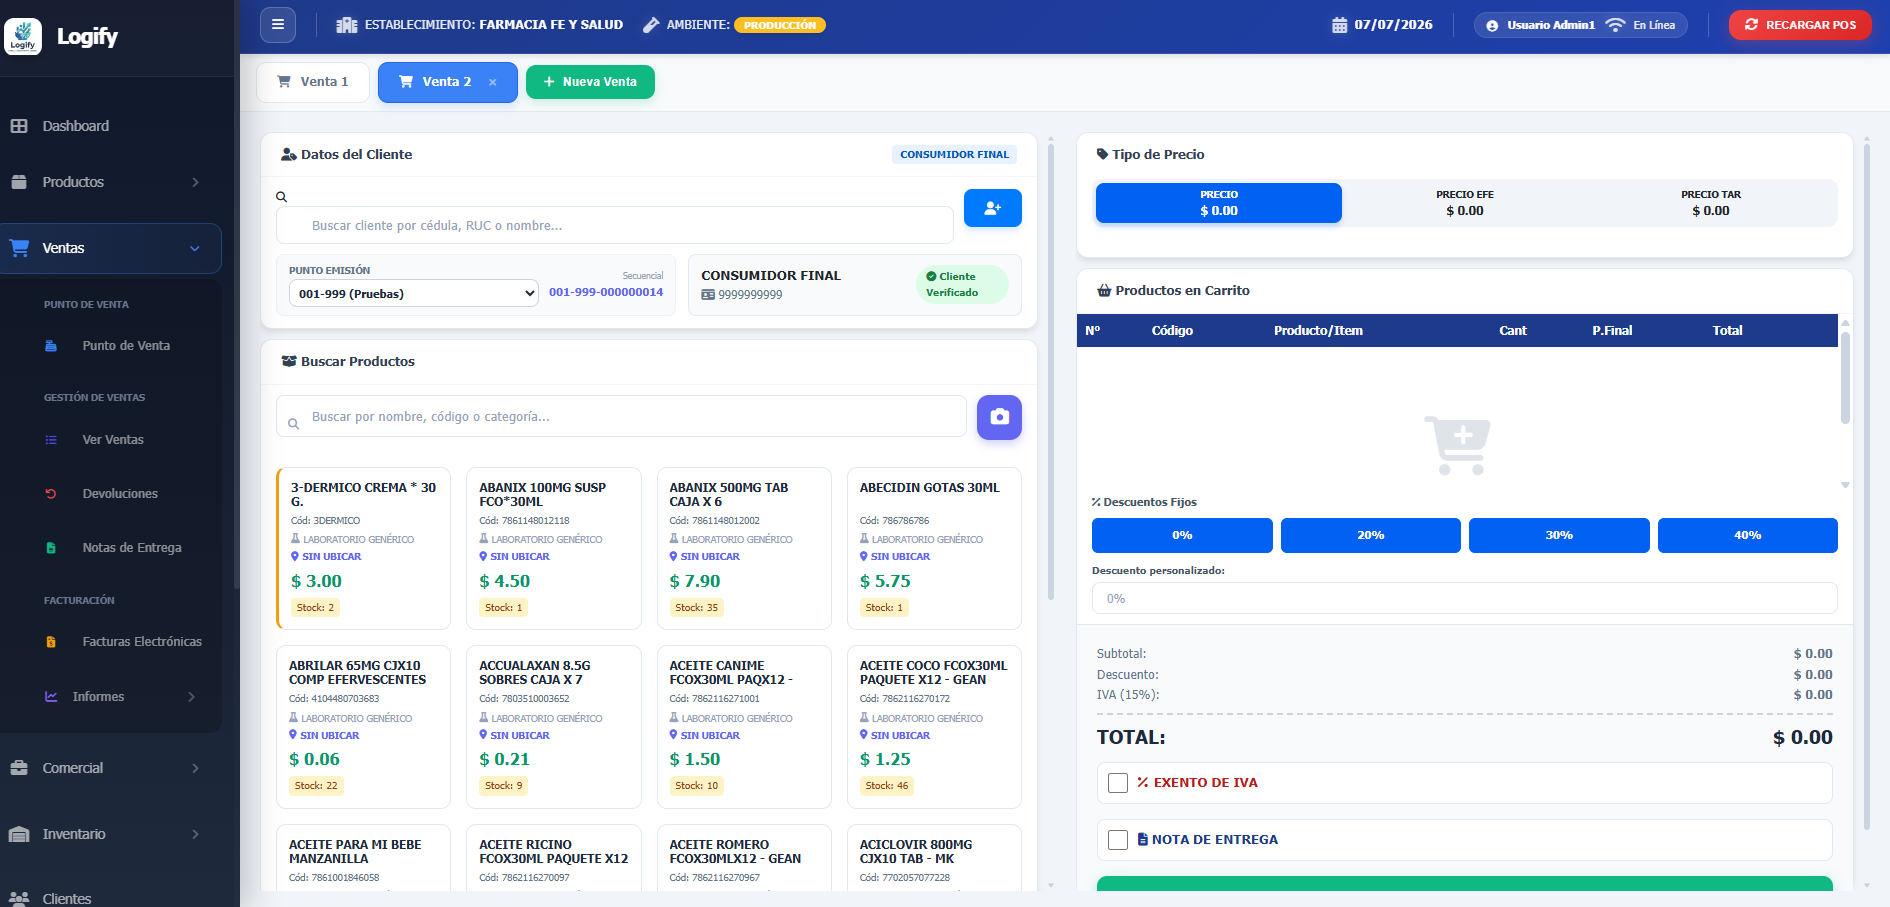Add ACCUALAXAN 8.5G SOBRES product card
1890x907 pixels.
(554, 727)
